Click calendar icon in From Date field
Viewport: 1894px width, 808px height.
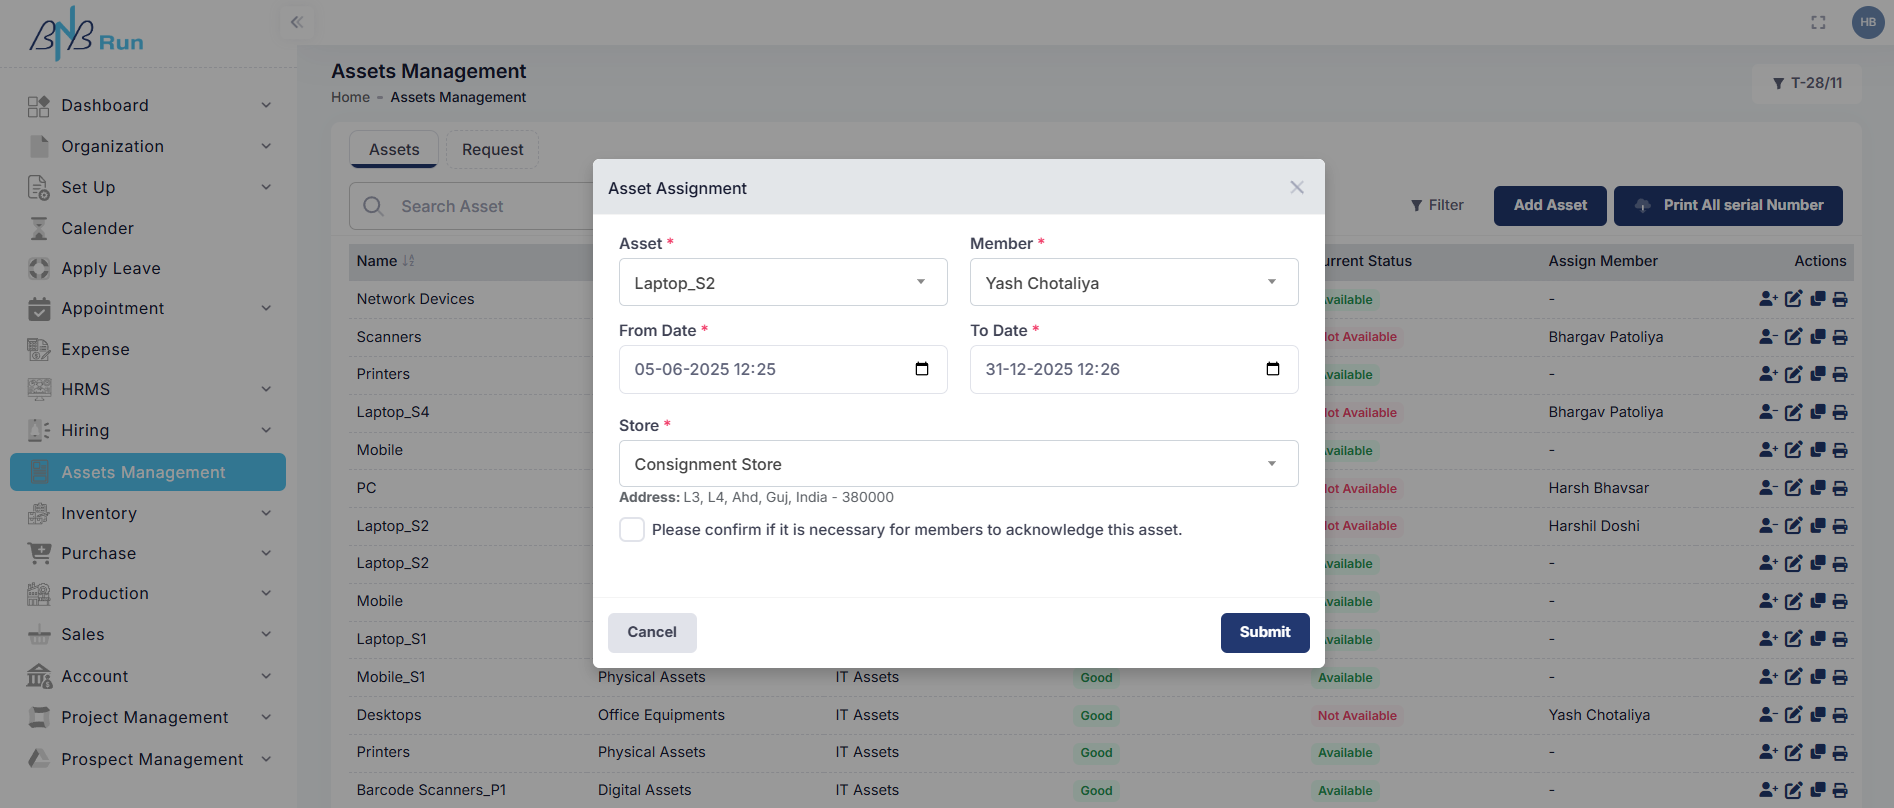(921, 369)
